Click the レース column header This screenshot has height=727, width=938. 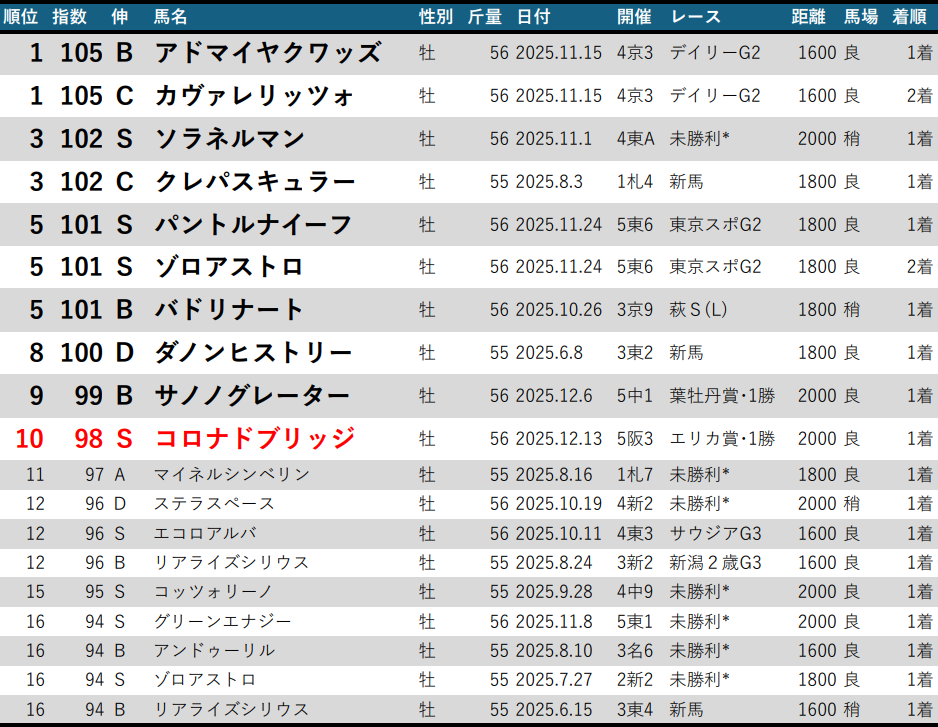tap(695, 17)
